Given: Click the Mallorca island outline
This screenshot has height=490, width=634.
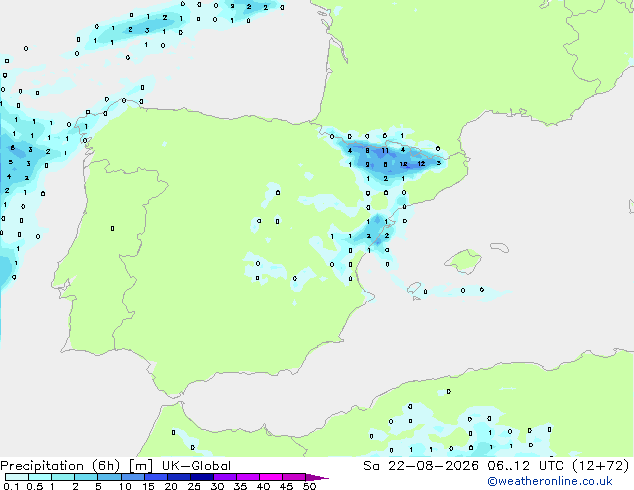Looking at the screenshot, I should click(x=463, y=262).
